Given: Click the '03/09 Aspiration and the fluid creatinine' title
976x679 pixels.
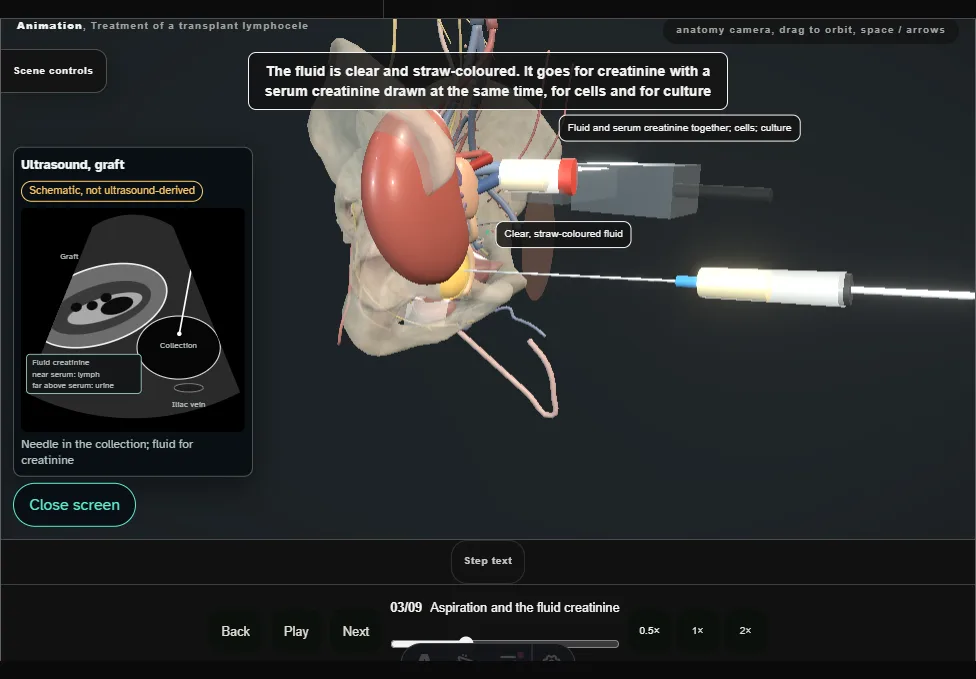Looking at the screenshot, I should 505,607.
